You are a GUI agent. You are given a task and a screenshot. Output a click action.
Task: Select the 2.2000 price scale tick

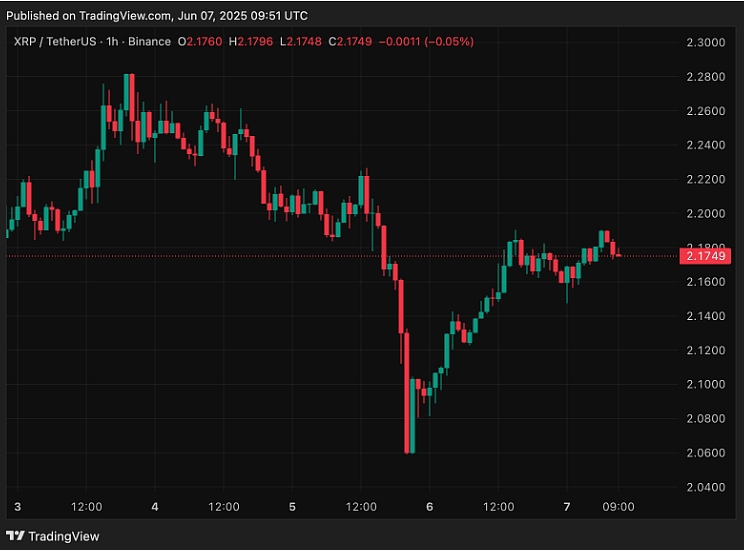(x=706, y=214)
